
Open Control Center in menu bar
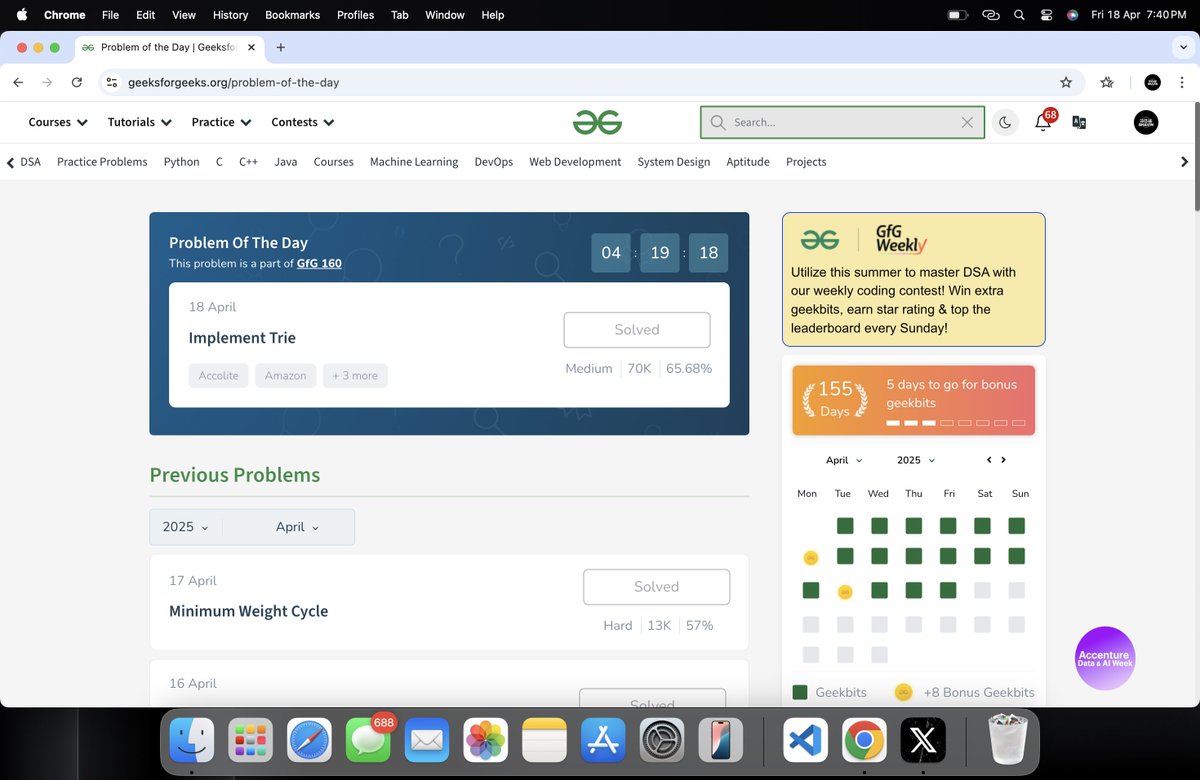[x=1046, y=15]
